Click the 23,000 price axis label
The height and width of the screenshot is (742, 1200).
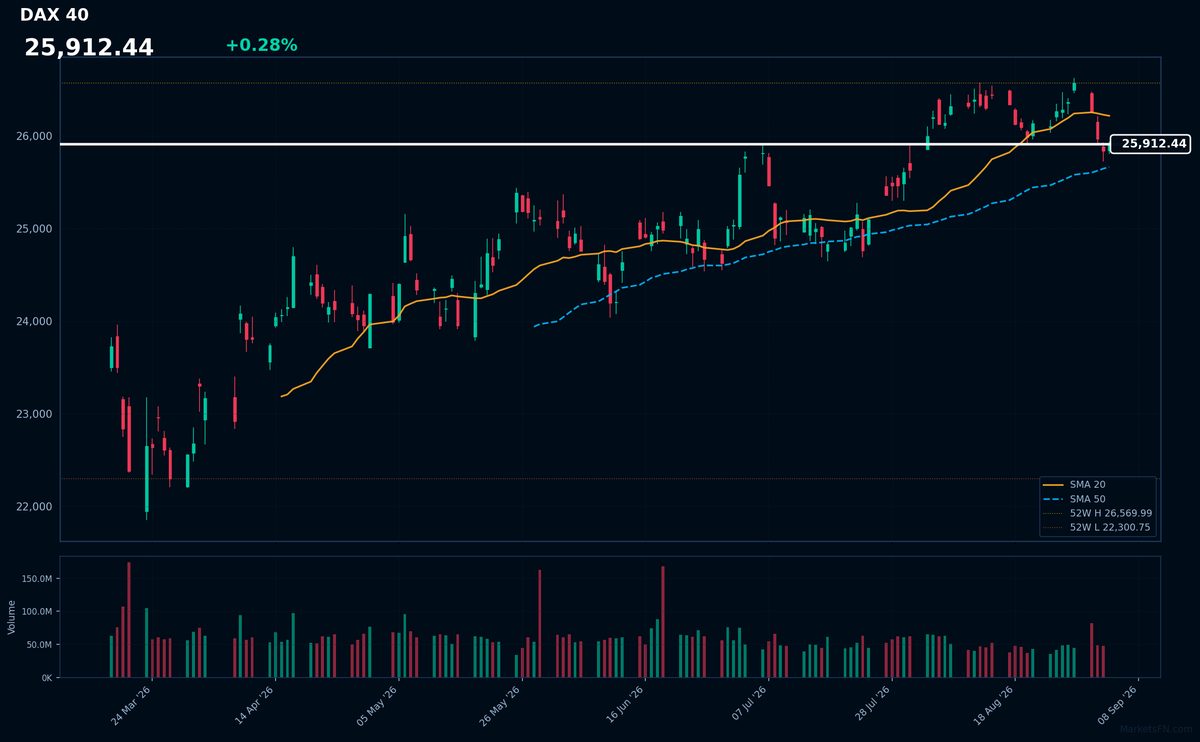[x=34, y=414]
